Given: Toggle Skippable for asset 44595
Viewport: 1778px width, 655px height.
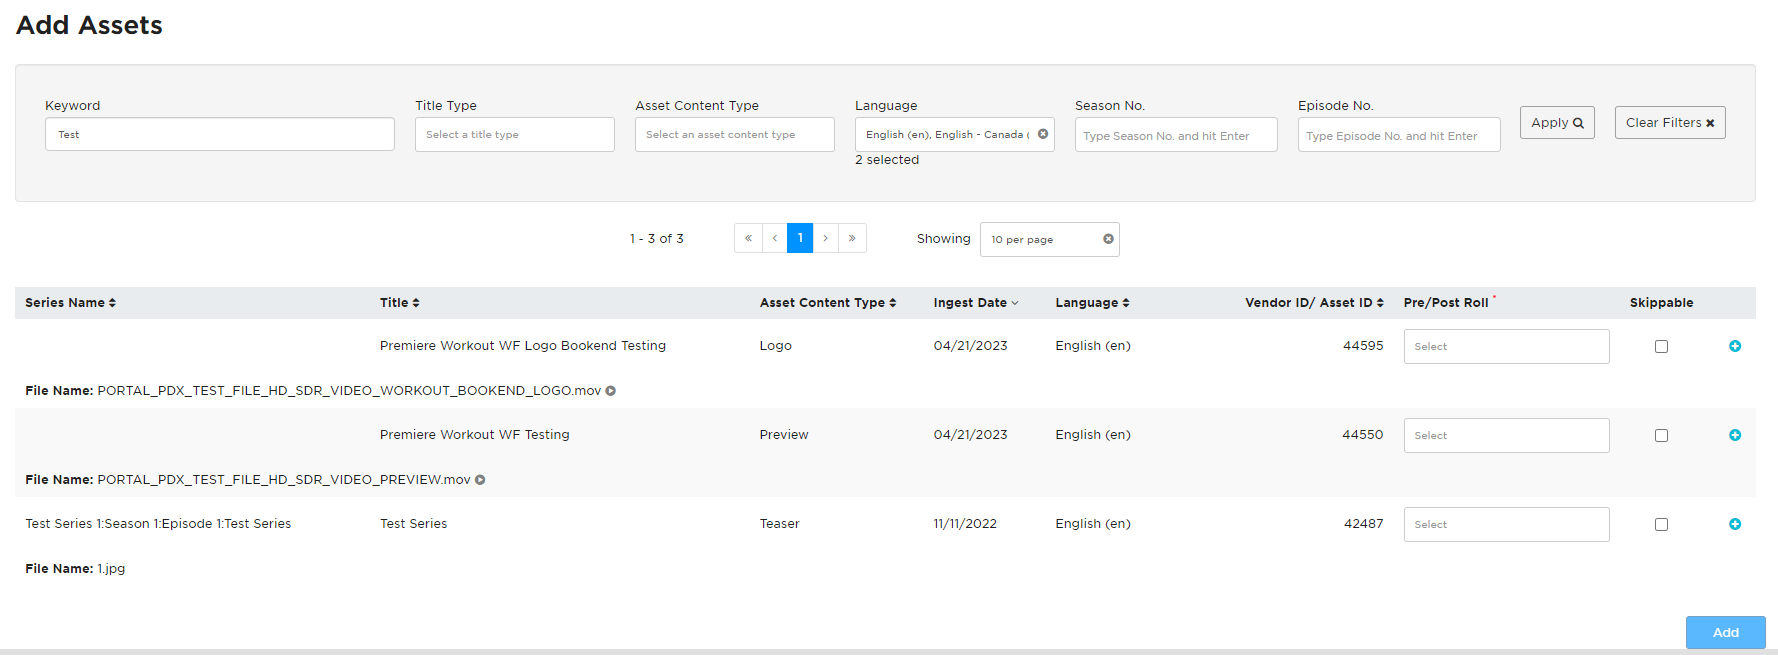Looking at the screenshot, I should pyautogui.click(x=1661, y=346).
